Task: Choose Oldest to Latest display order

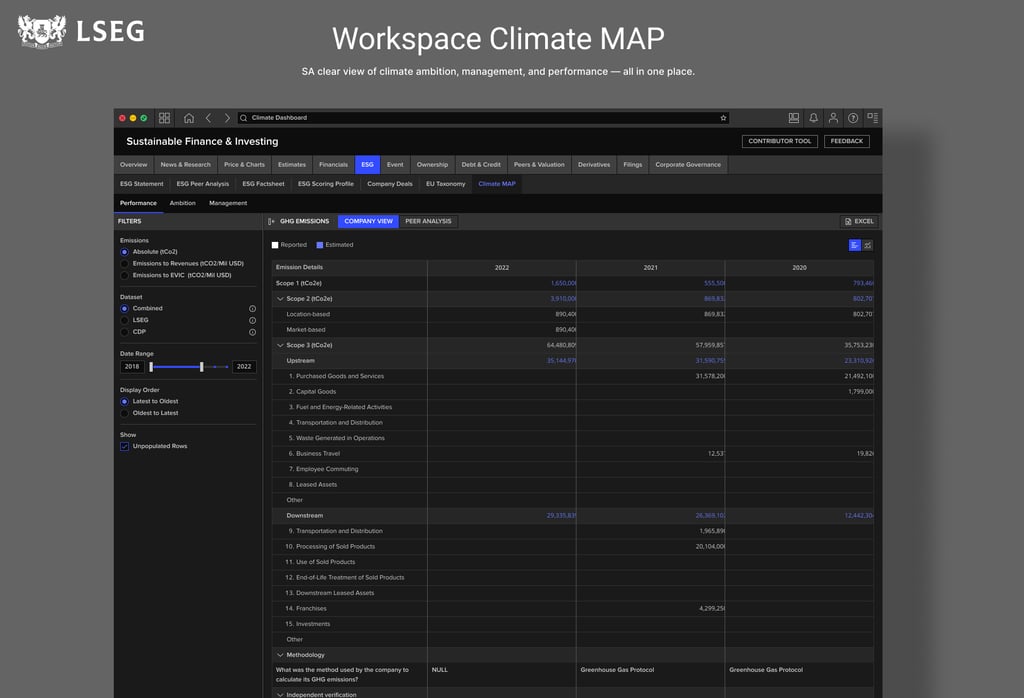Action: 125,413
